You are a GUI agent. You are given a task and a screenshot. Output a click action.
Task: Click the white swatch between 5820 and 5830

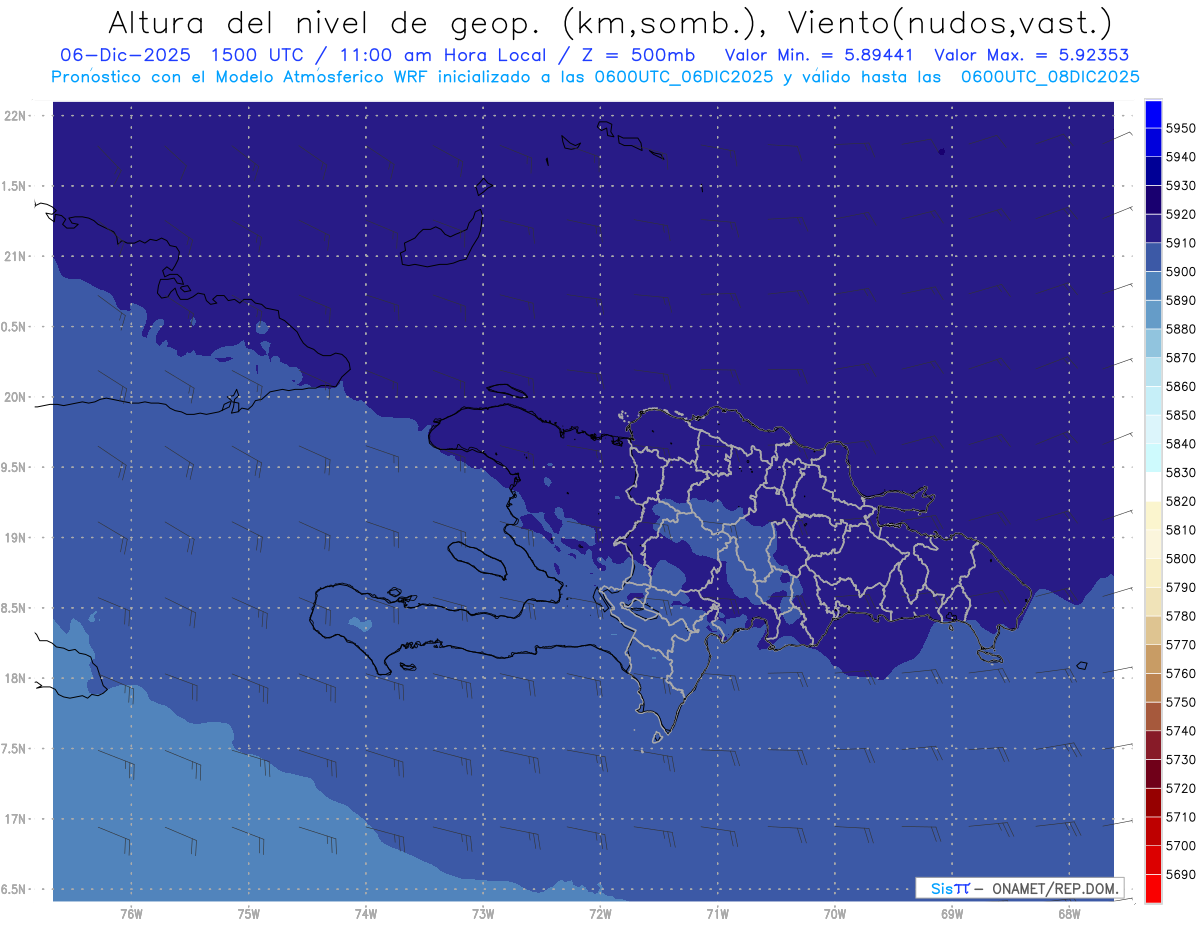(x=1153, y=487)
